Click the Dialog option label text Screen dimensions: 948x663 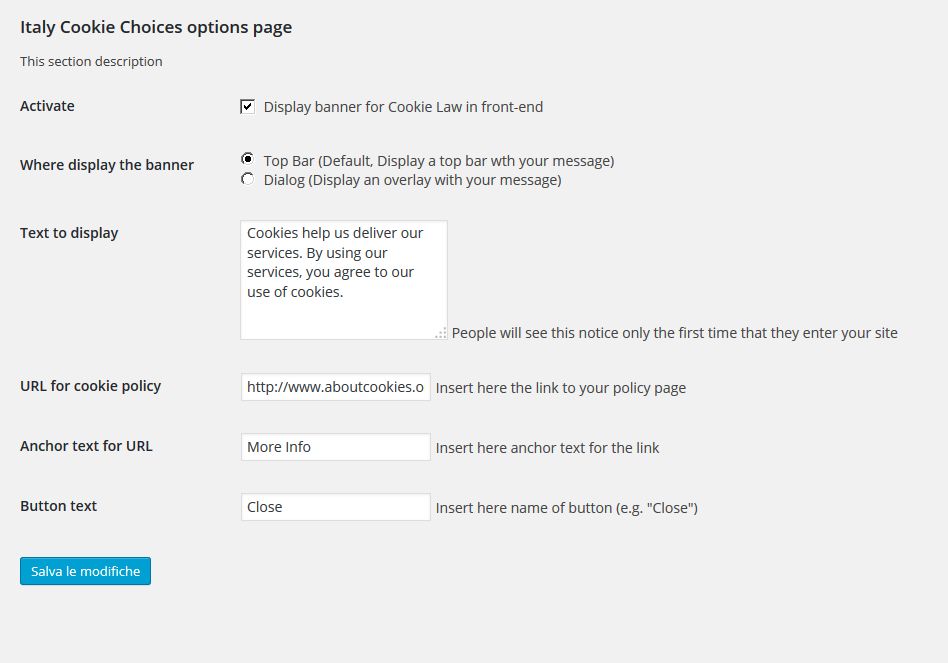pyautogui.click(x=412, y=180)
